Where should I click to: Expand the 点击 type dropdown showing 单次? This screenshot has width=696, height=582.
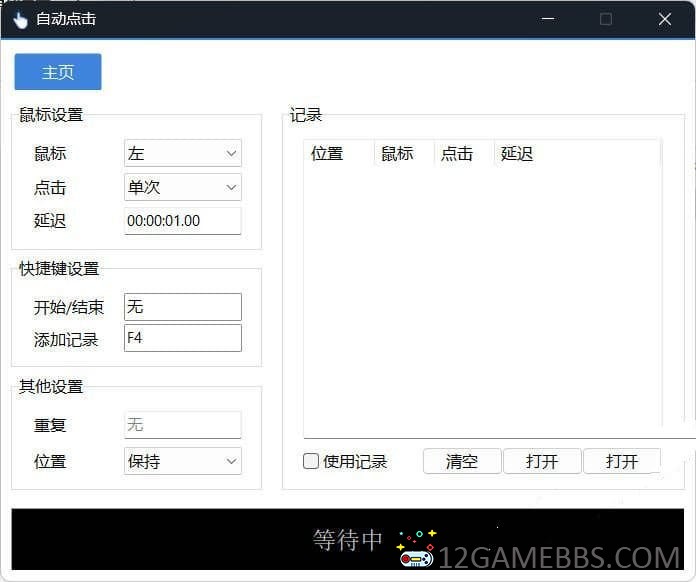pos(182,187)
